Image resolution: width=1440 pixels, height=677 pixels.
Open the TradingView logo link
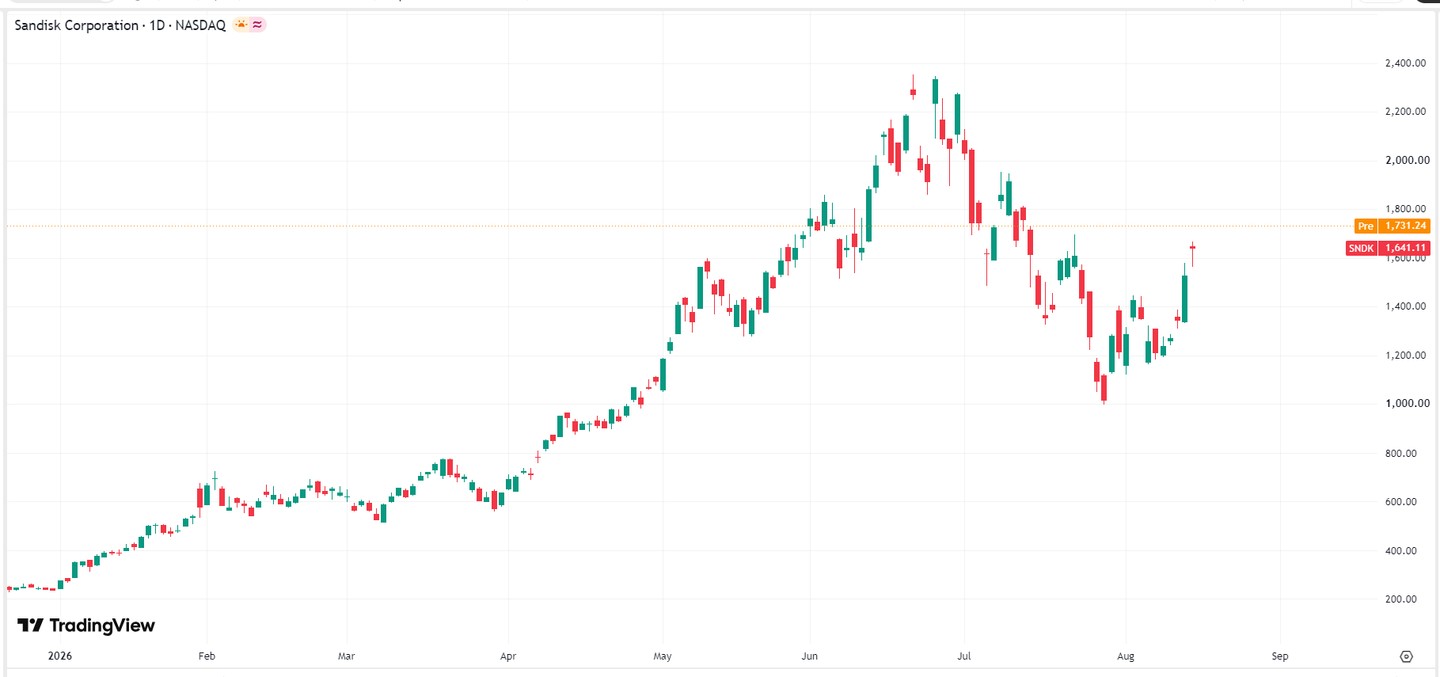86,625
